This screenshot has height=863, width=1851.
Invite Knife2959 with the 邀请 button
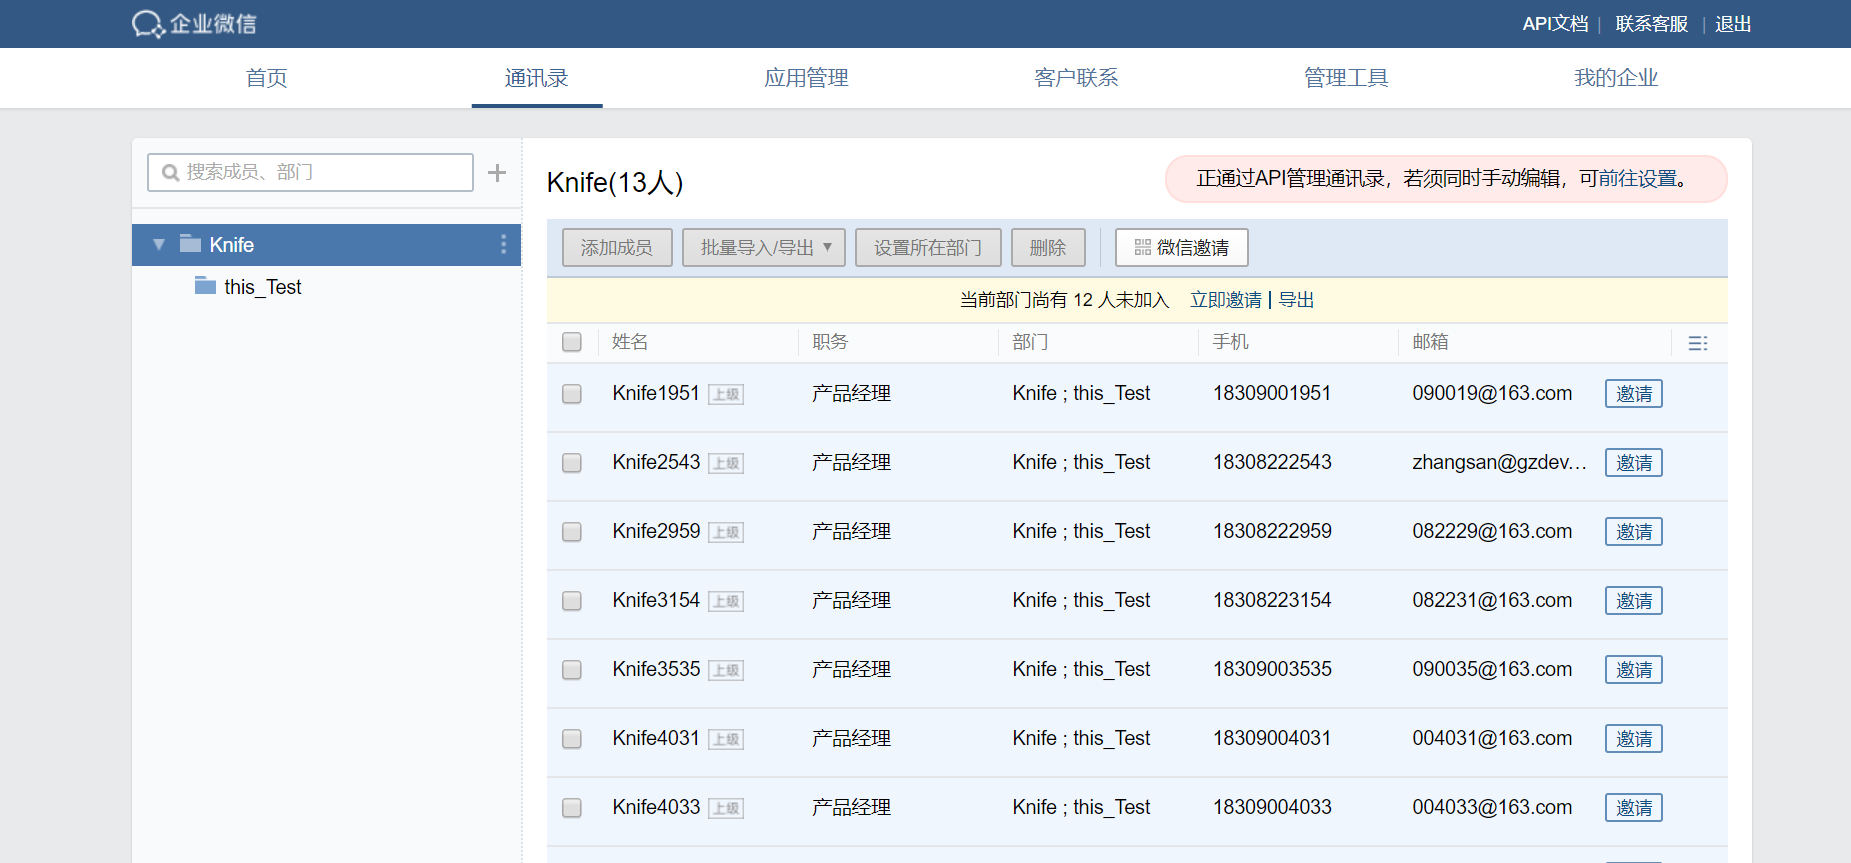pos(1634,532)
